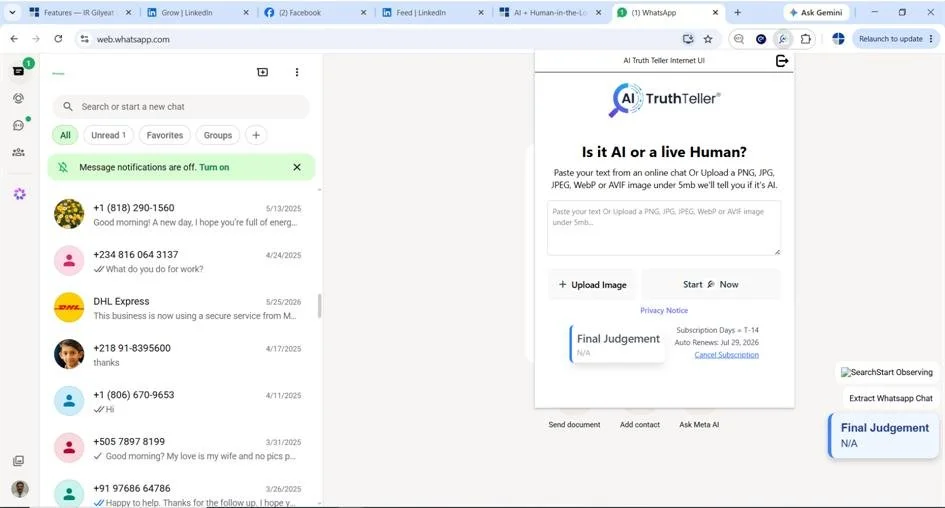Click Ask Gemini button

(x=816, y=12)
